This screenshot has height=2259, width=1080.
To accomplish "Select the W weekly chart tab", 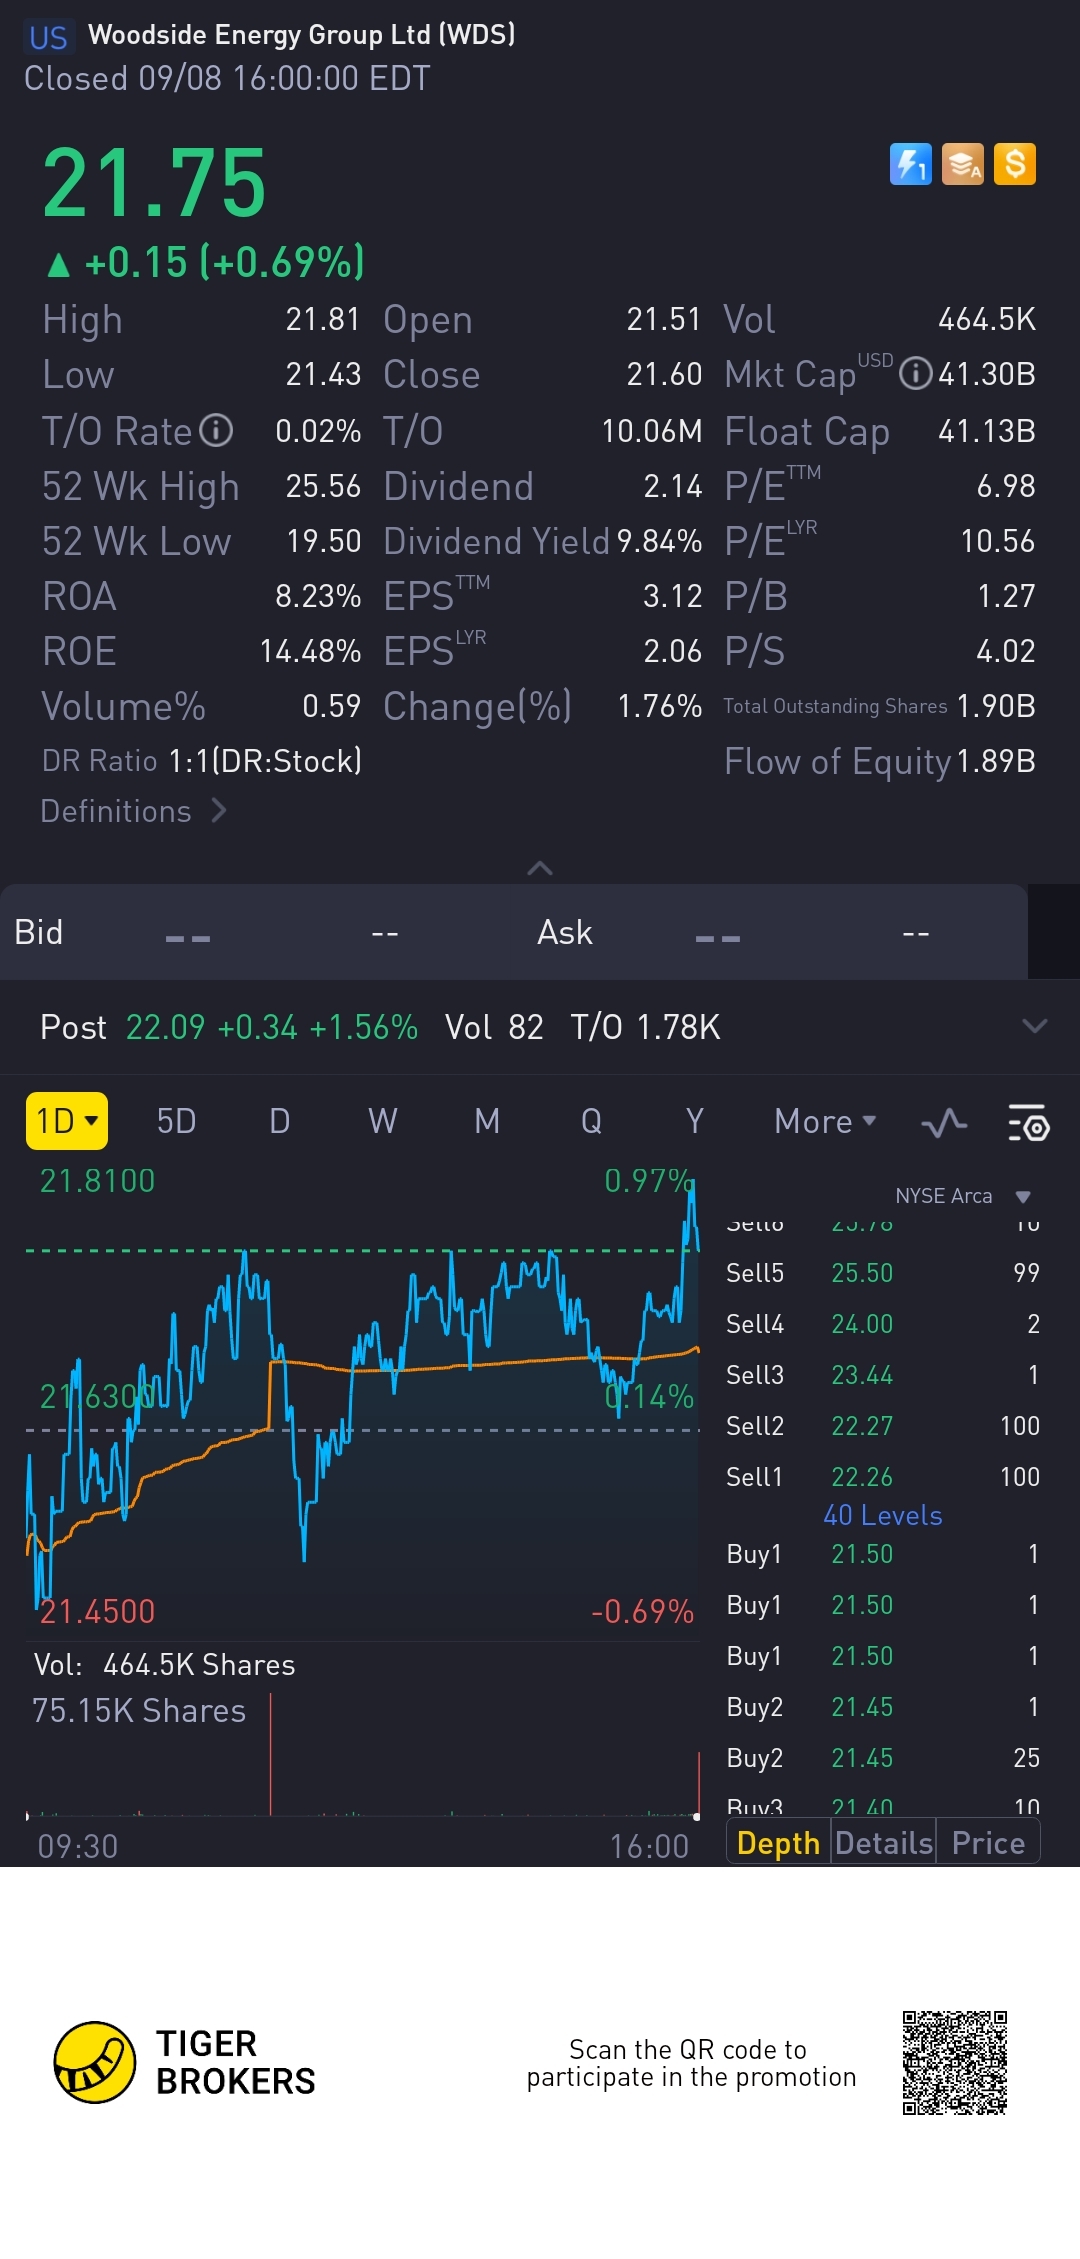I will pyautogui.click(x=383, y=1122).
